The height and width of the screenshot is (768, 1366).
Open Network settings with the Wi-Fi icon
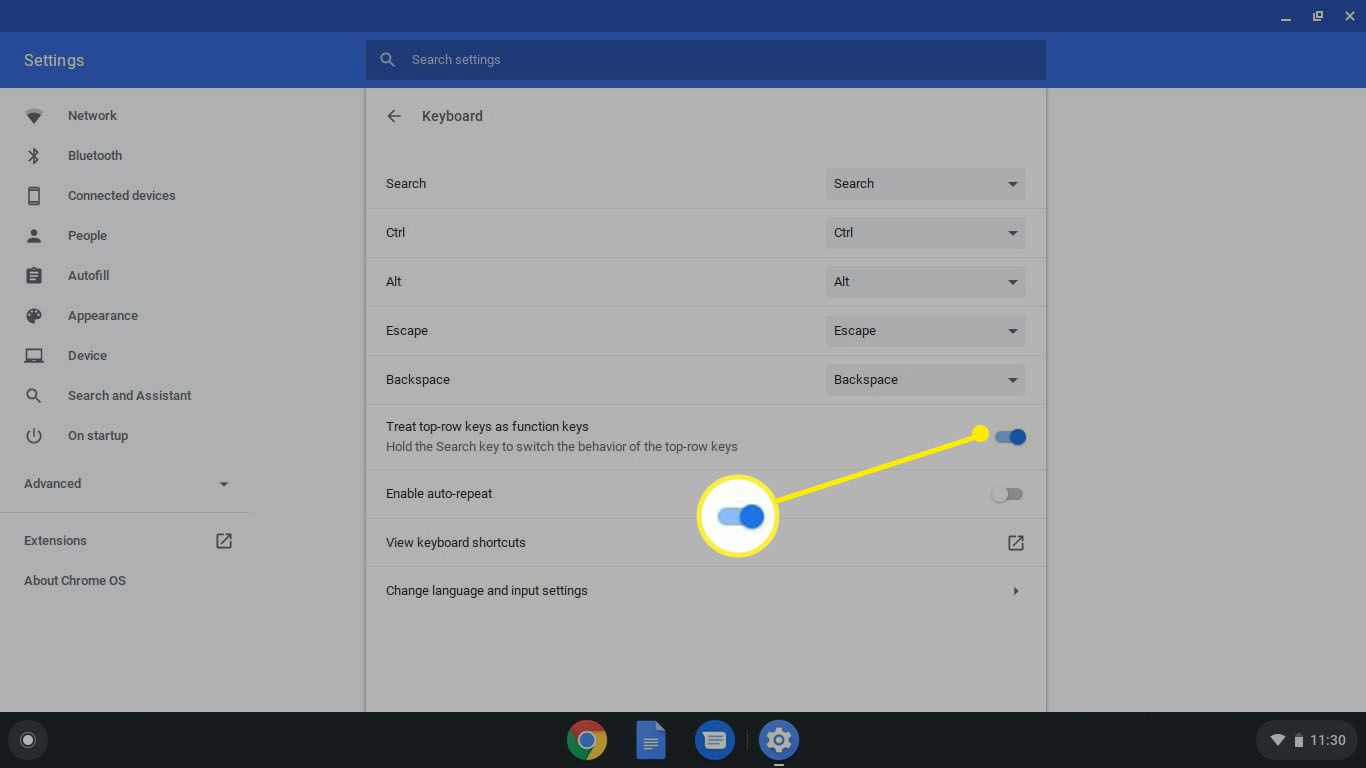[x=34, y=116]
